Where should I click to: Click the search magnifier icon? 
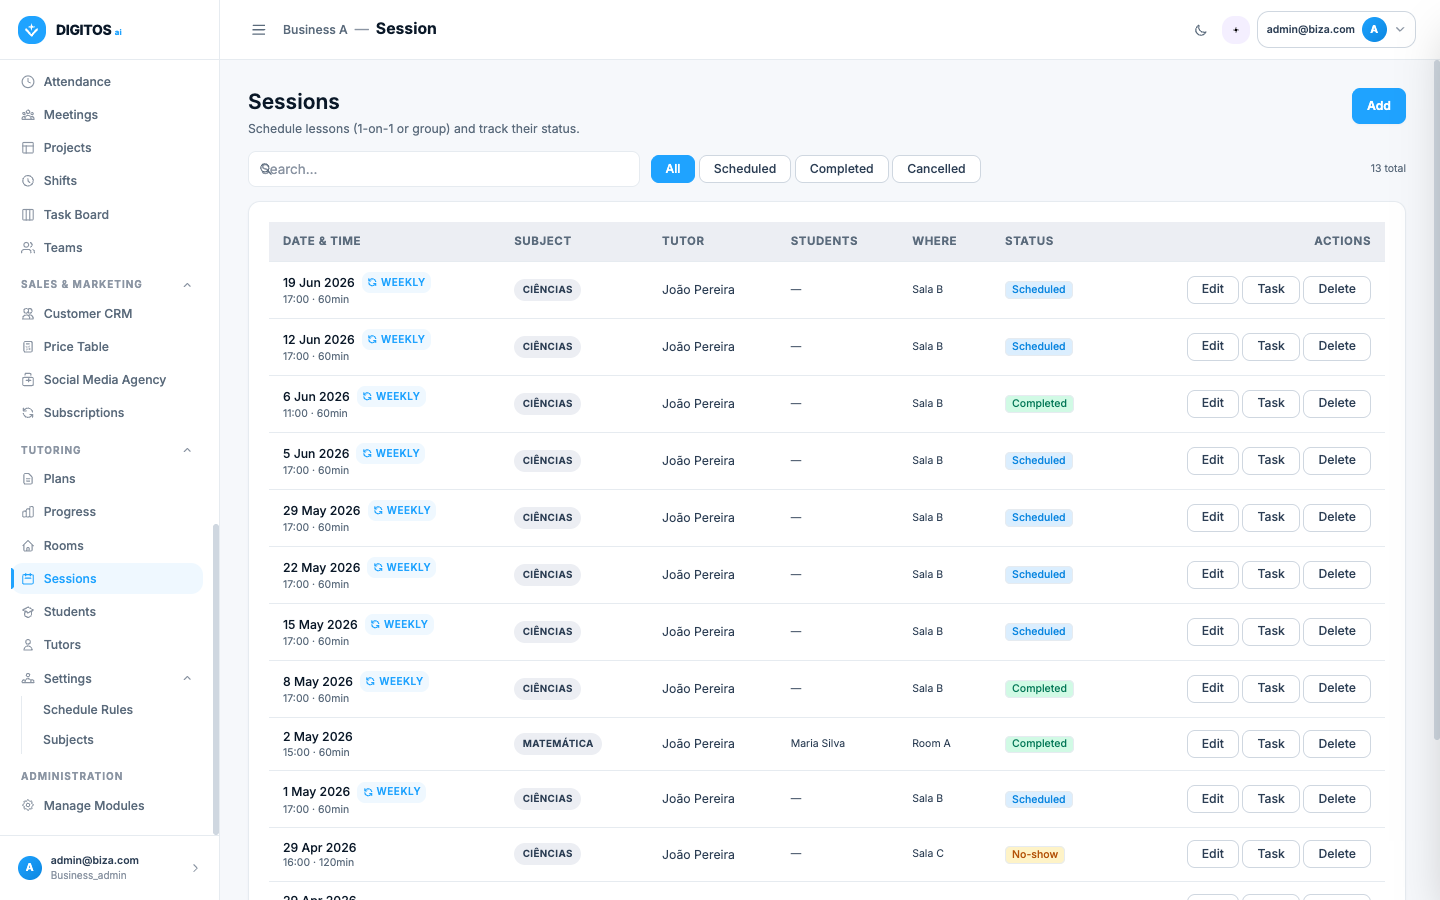266,169
